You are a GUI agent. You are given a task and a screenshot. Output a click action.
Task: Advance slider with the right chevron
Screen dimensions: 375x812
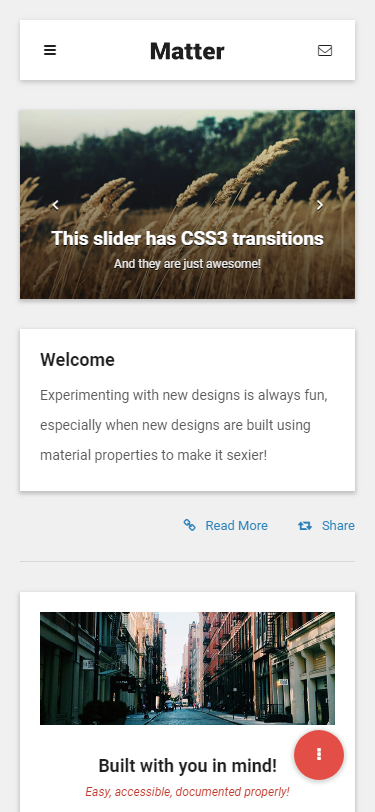pyautogui.click(x=320, y=205)
